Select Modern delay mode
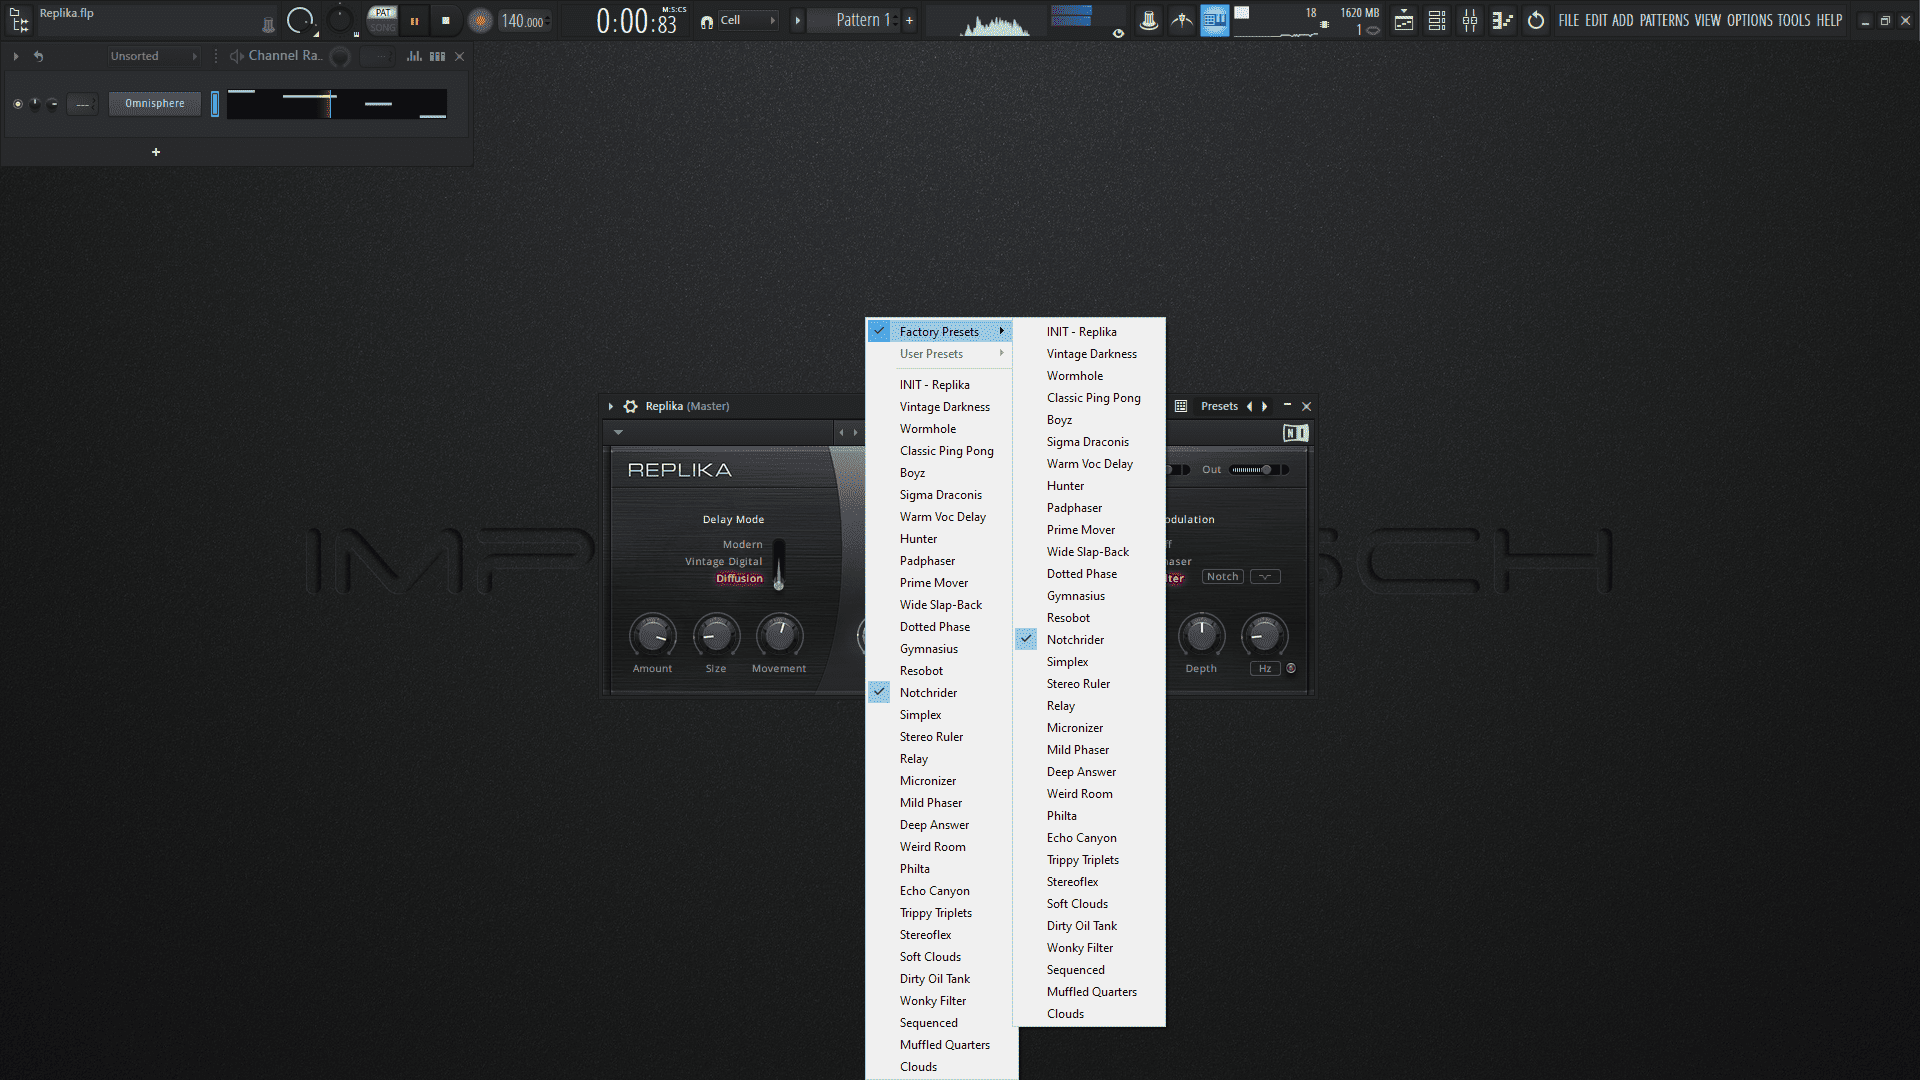 coord(742,545)
